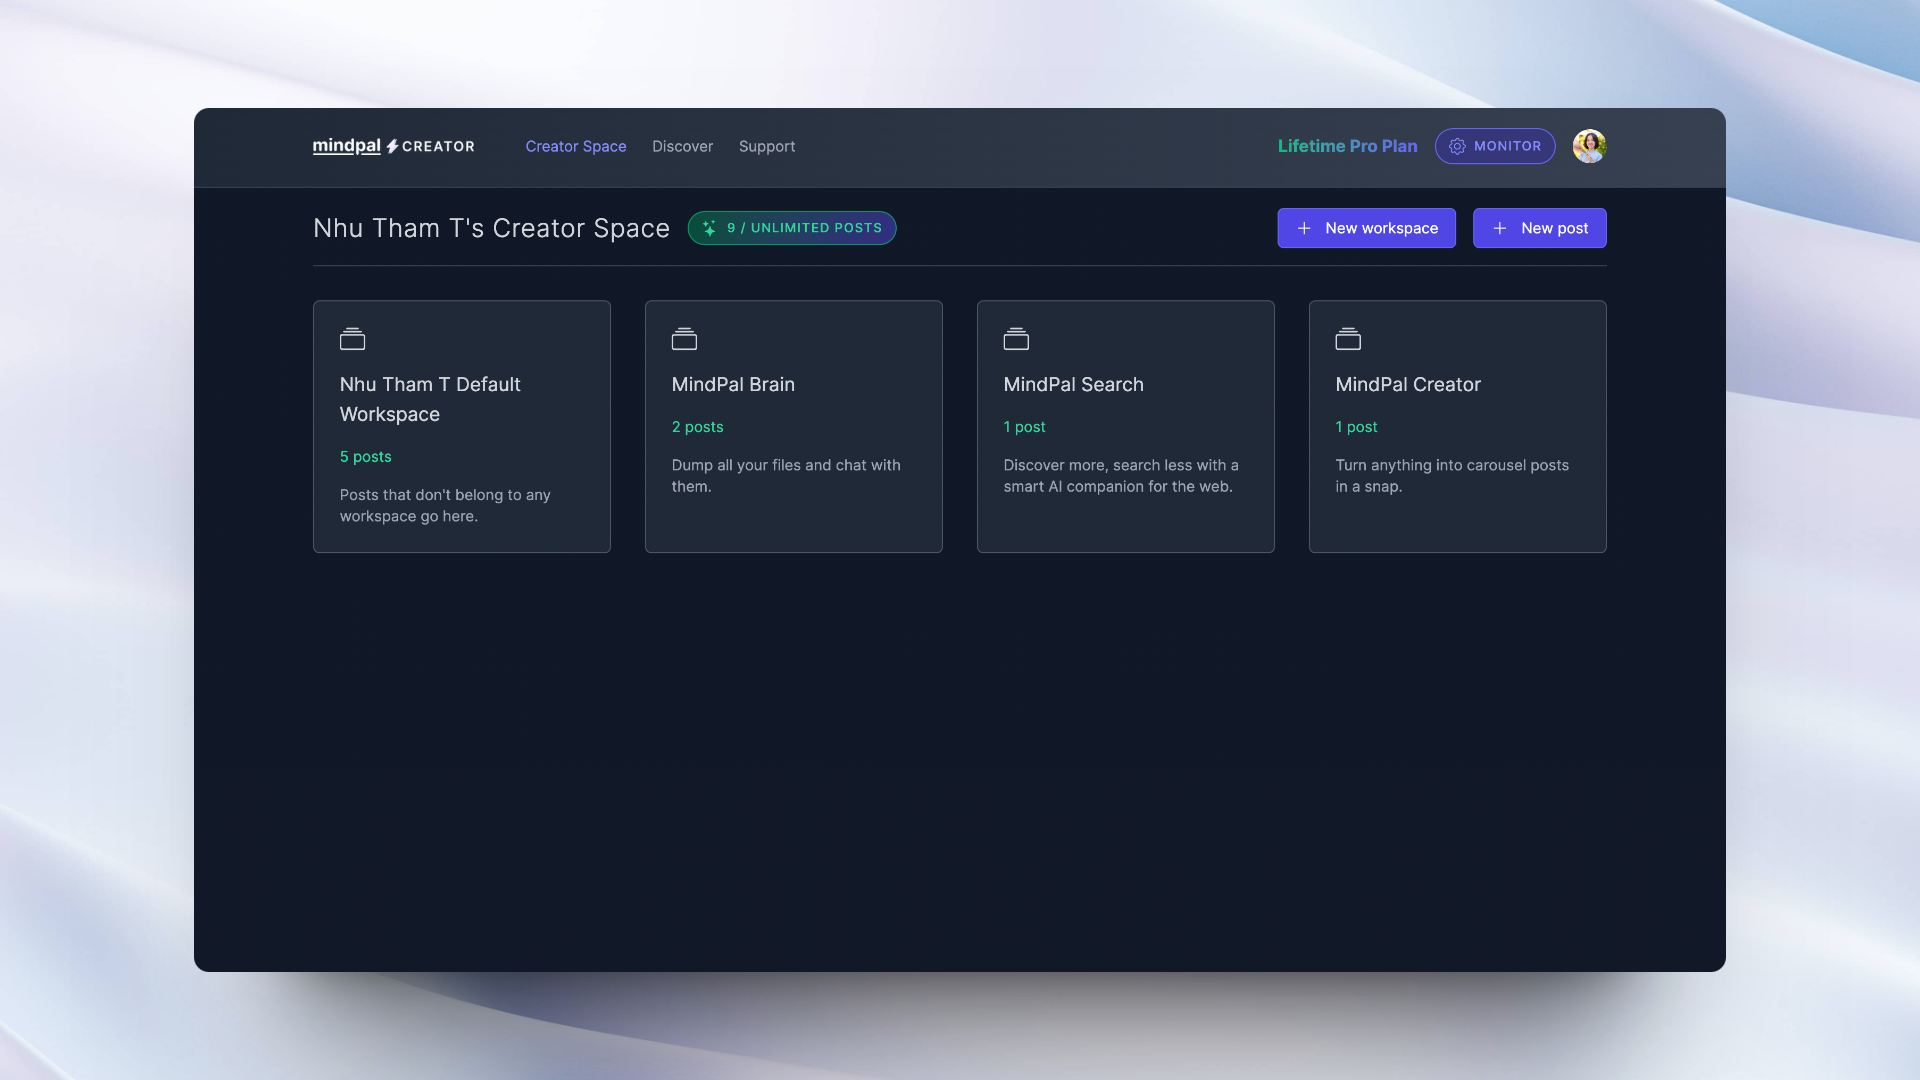The image size is (1920, 1080).
Task: Click folder icon on Default Workspace card
Action: [x=352, y=339]
